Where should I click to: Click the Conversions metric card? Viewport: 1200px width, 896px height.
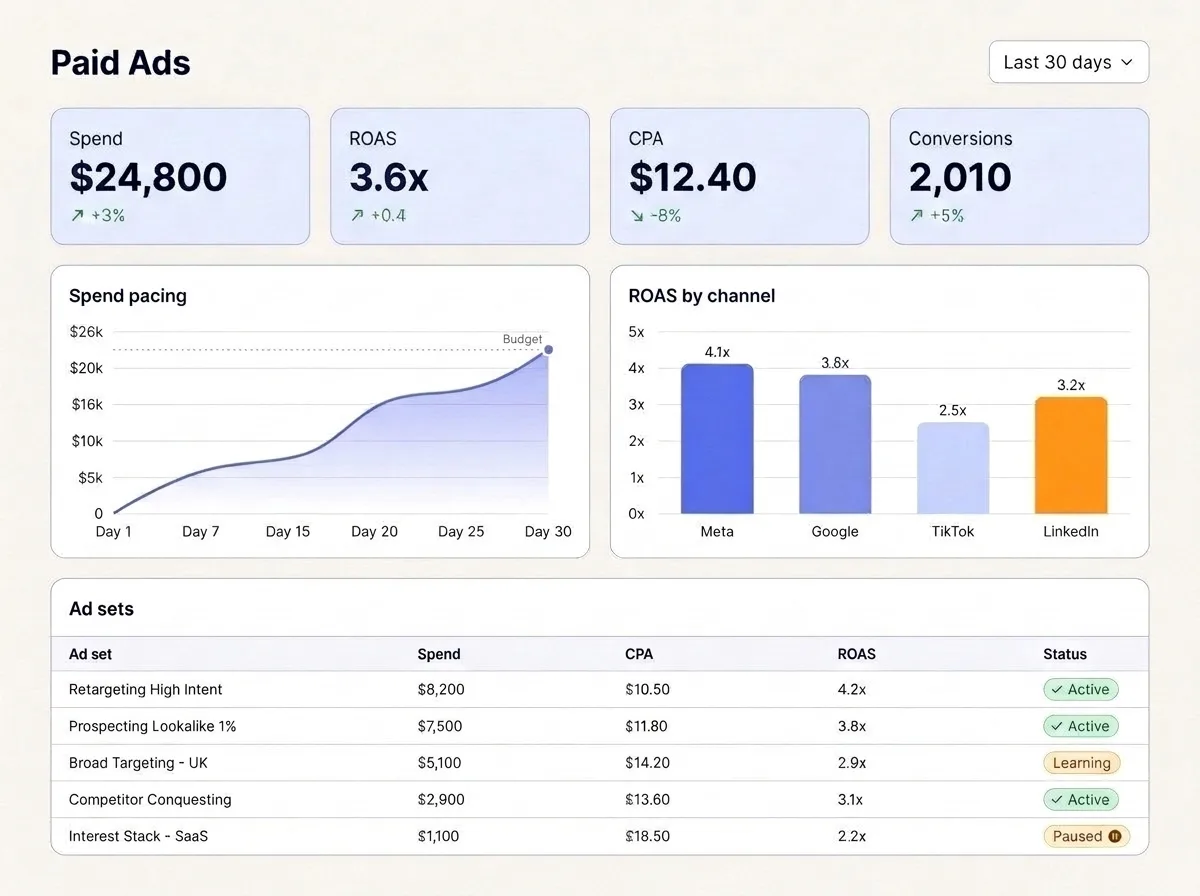pos(1019,176)
